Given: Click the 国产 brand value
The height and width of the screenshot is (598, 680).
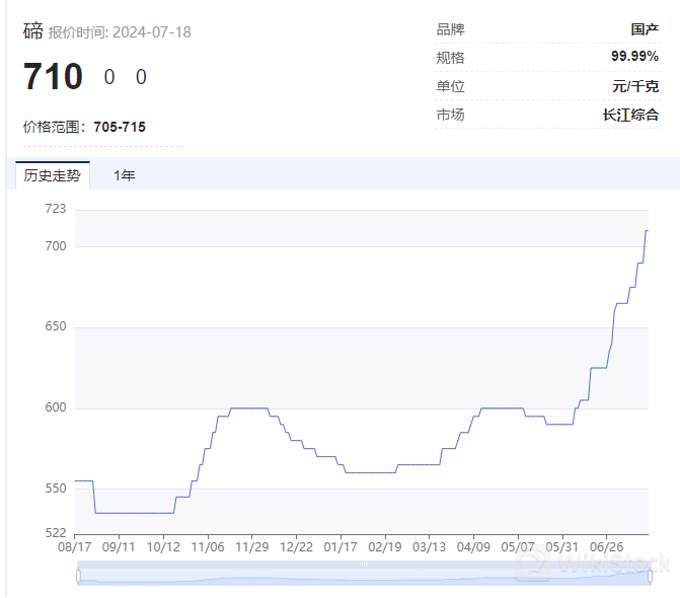Looking at the screenshot, I should [645, 30].
